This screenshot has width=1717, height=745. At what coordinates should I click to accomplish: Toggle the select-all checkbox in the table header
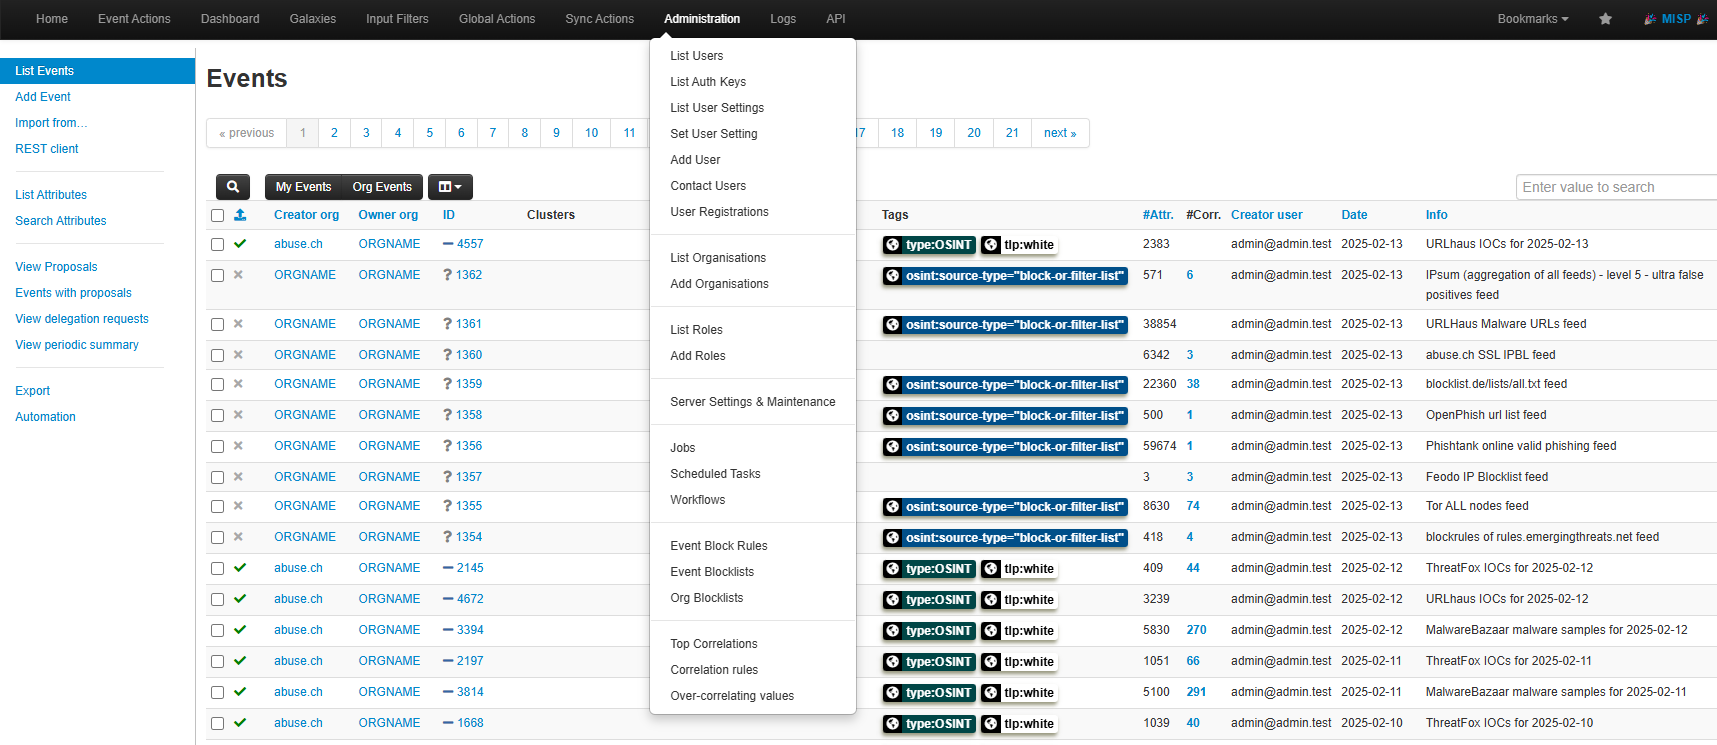click(217, 215)
